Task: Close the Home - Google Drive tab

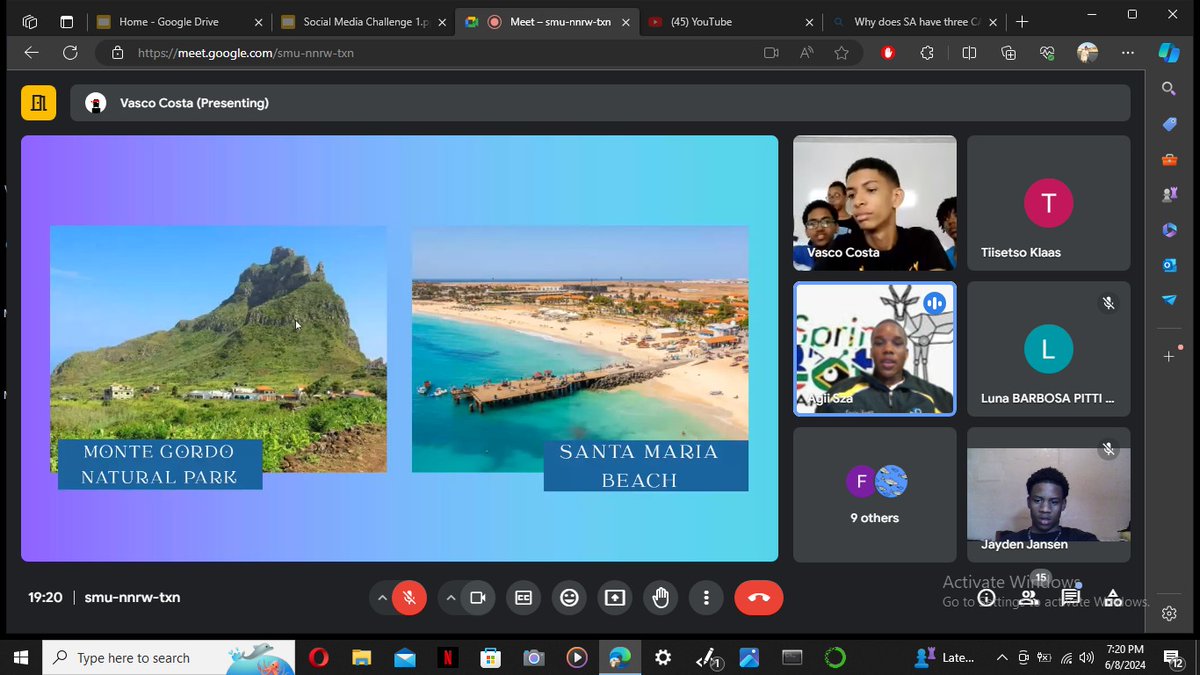Action: pyautogui.click(x=258, y=22)
